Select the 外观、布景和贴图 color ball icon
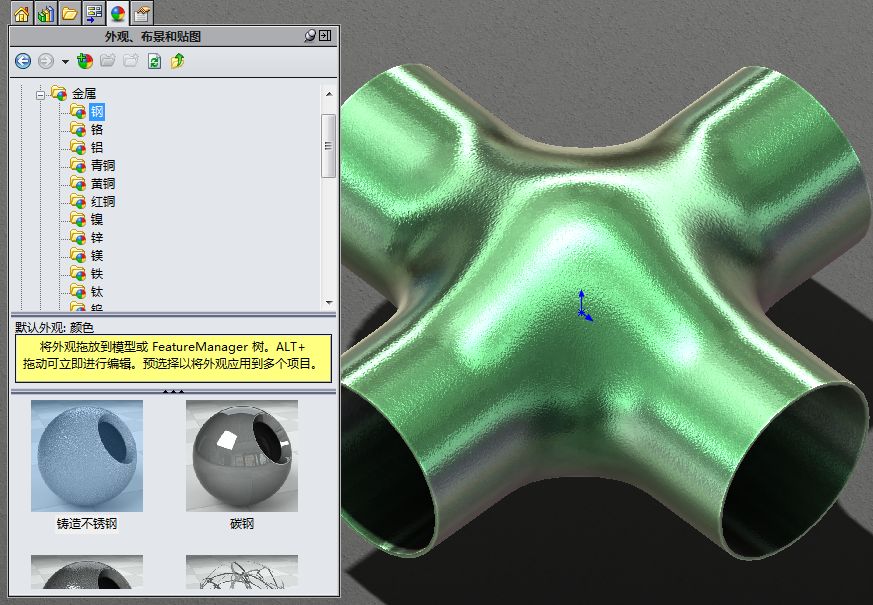 point(117,13)
